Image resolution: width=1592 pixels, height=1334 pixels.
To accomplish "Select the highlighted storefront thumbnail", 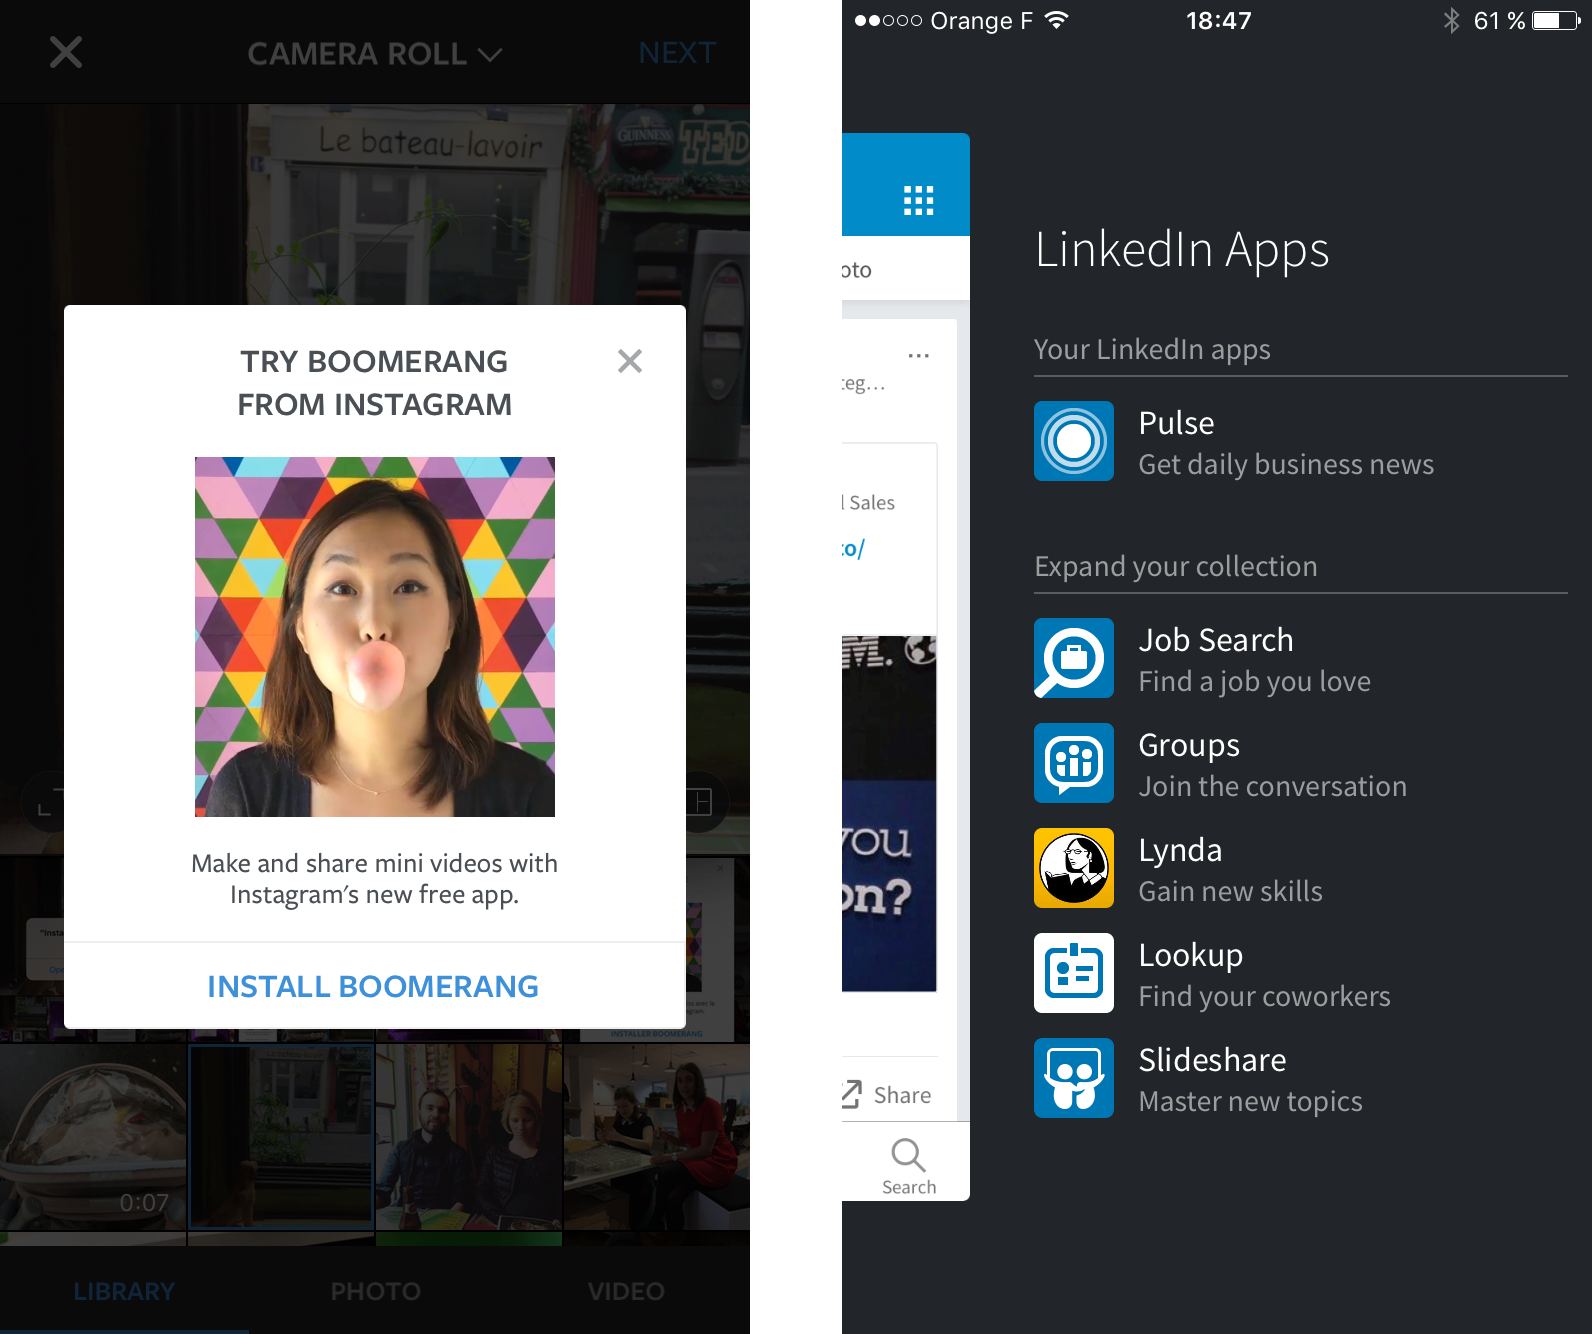I will pos(281,1138).
